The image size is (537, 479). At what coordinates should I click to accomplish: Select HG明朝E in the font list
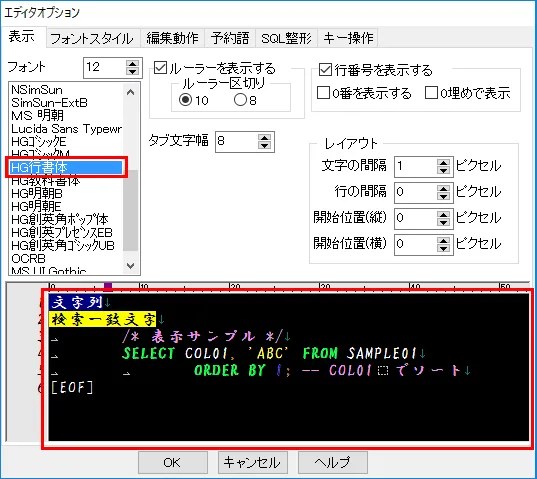pyautogui.click(x=66, y=207)
